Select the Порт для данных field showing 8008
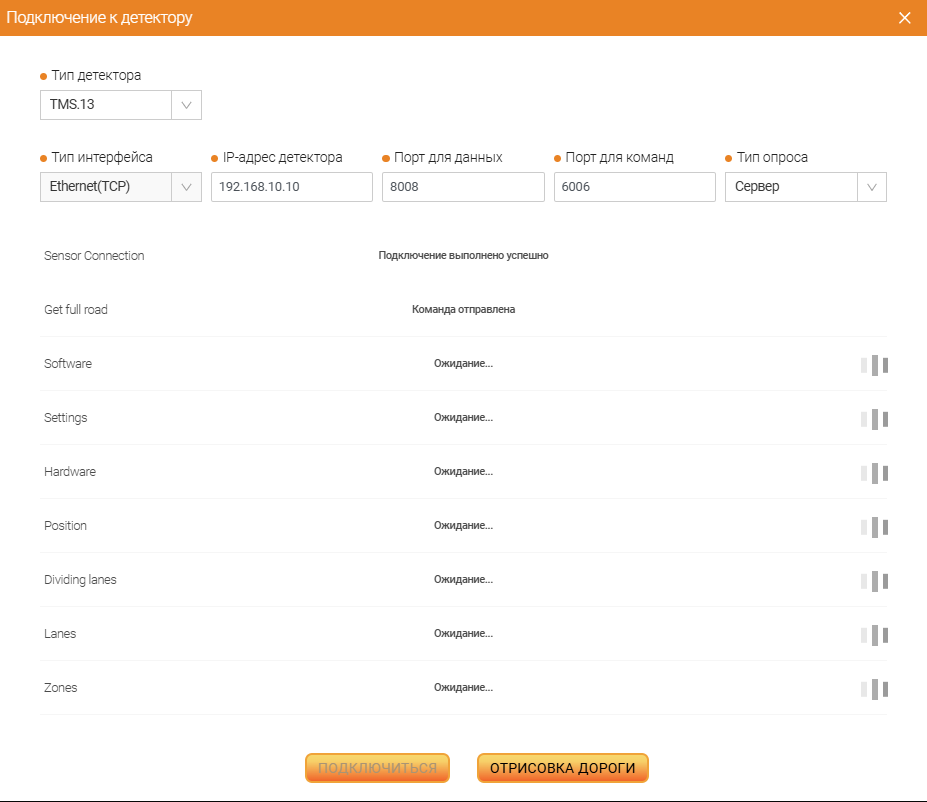The width and height of the screenshot is (927, 802). (463, 186)
